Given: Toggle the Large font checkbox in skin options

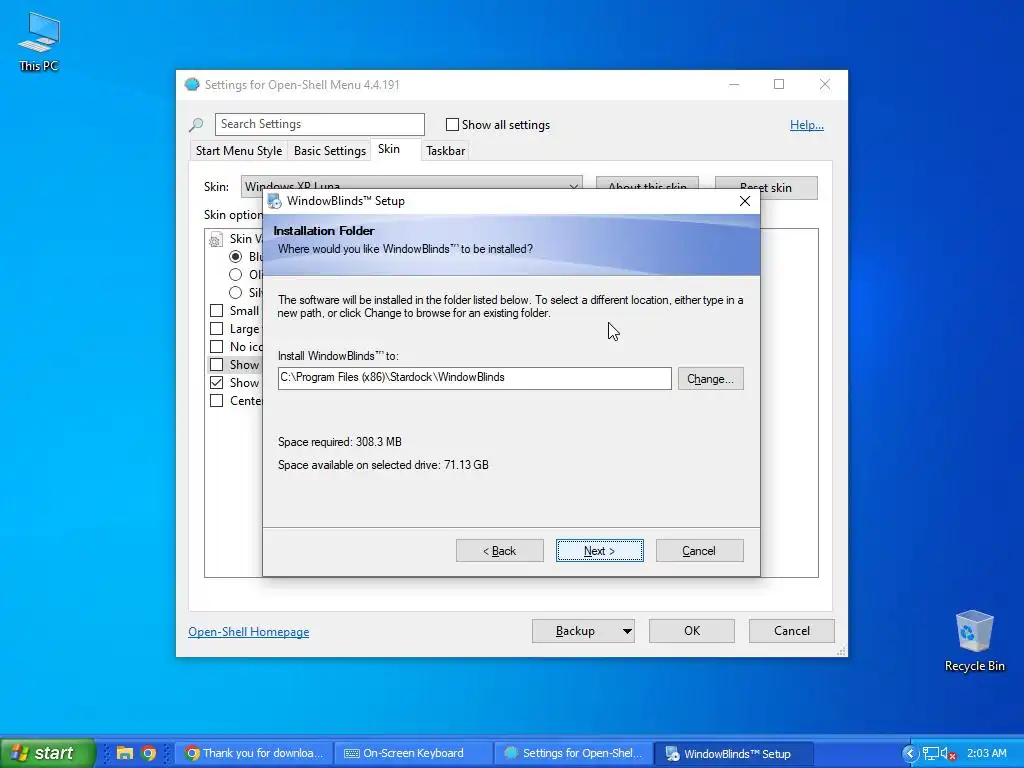Looking at the screenshot, I should pos(216,328).
